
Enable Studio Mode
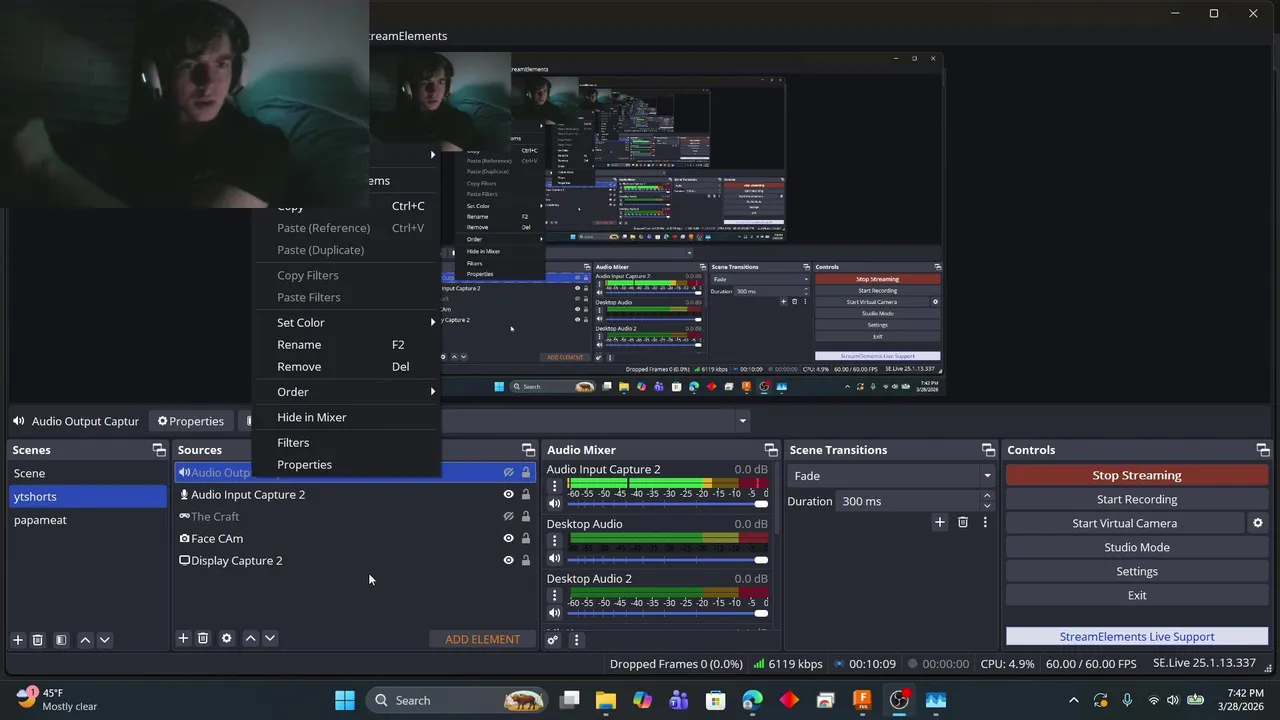pyautogui.click(x=1137, y=547)
